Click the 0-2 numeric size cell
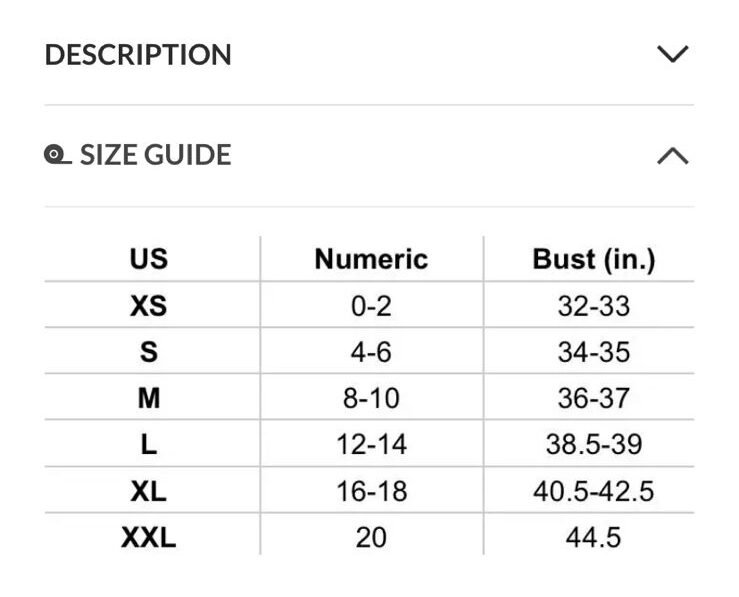Viewport: 739px width, 597px height. (x=371, y=306)
